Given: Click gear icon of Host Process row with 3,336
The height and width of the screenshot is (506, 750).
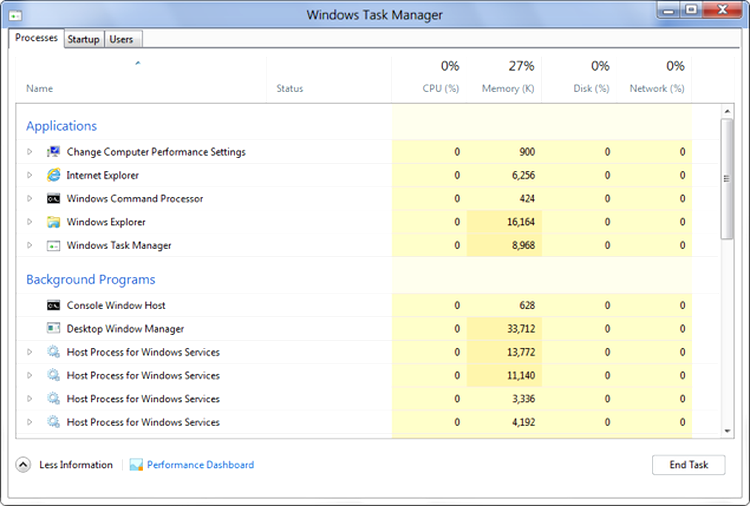Looking at the screenshot, I should 53,399.
